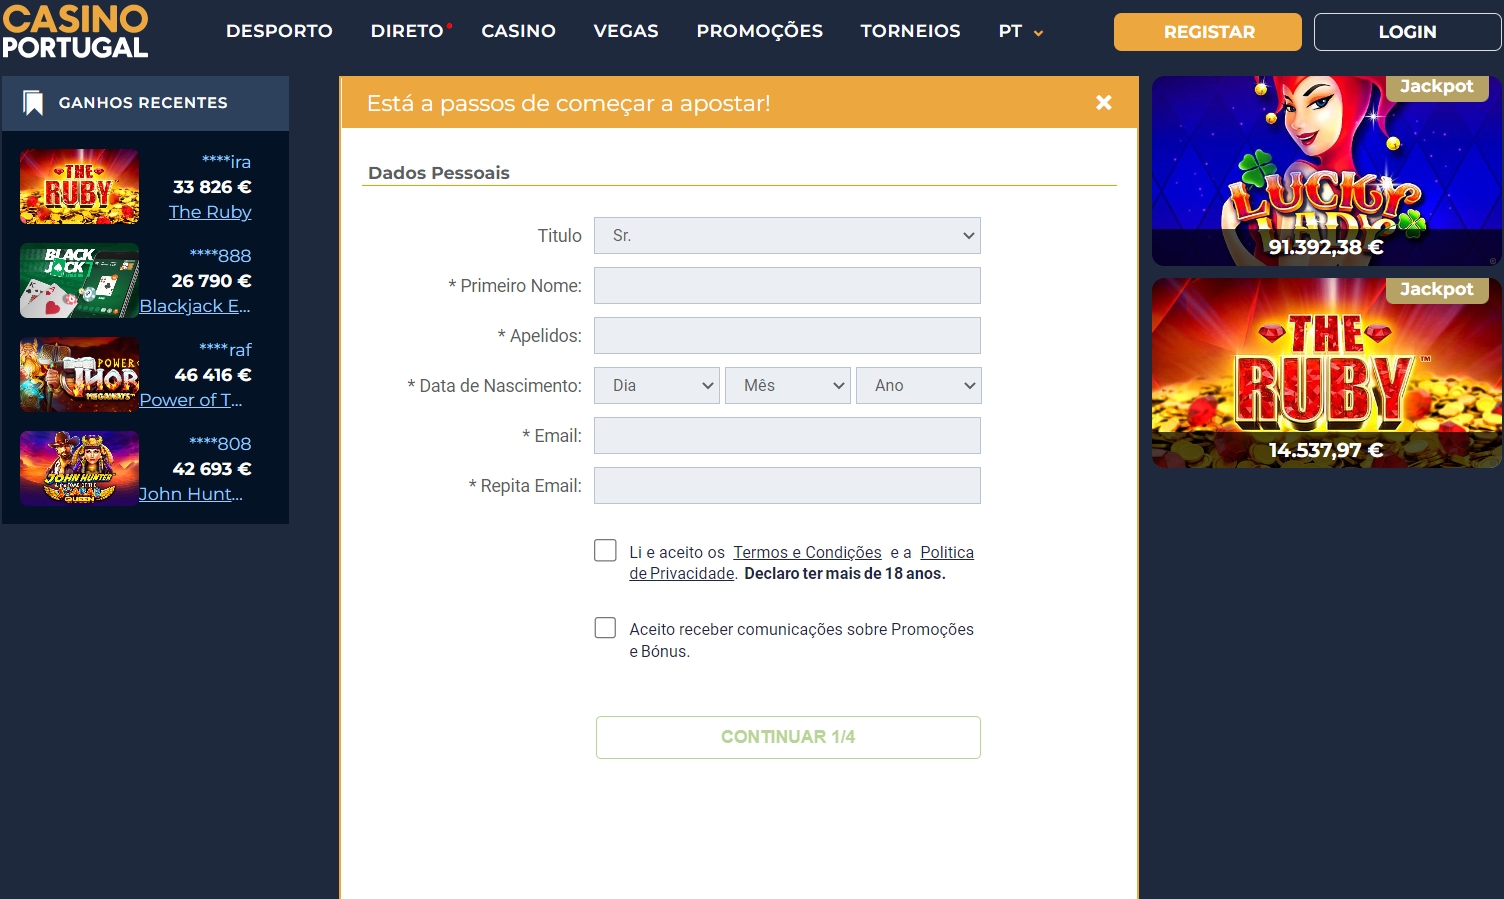The height and width of the screenshot is (899, 1504).
Task: Go to the Casino menu
Action: (518, 31)
